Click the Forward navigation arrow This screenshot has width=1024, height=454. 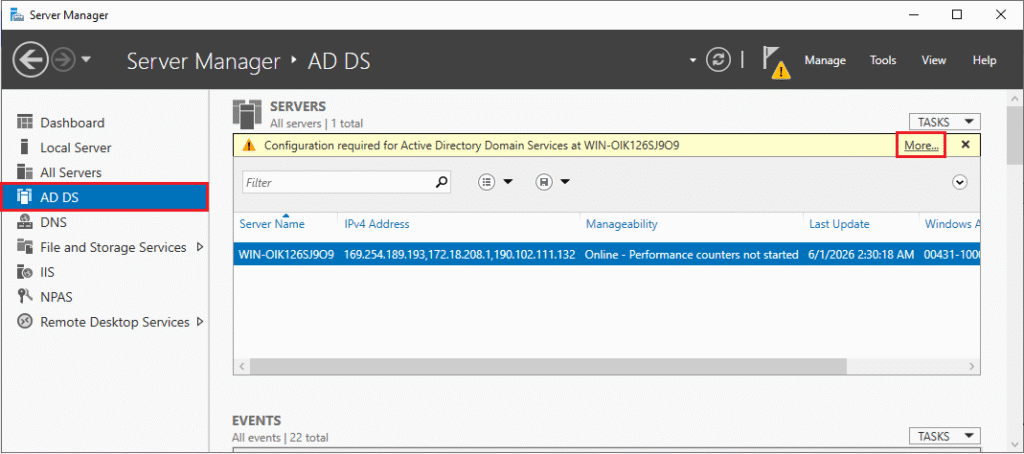coord(64,61)
